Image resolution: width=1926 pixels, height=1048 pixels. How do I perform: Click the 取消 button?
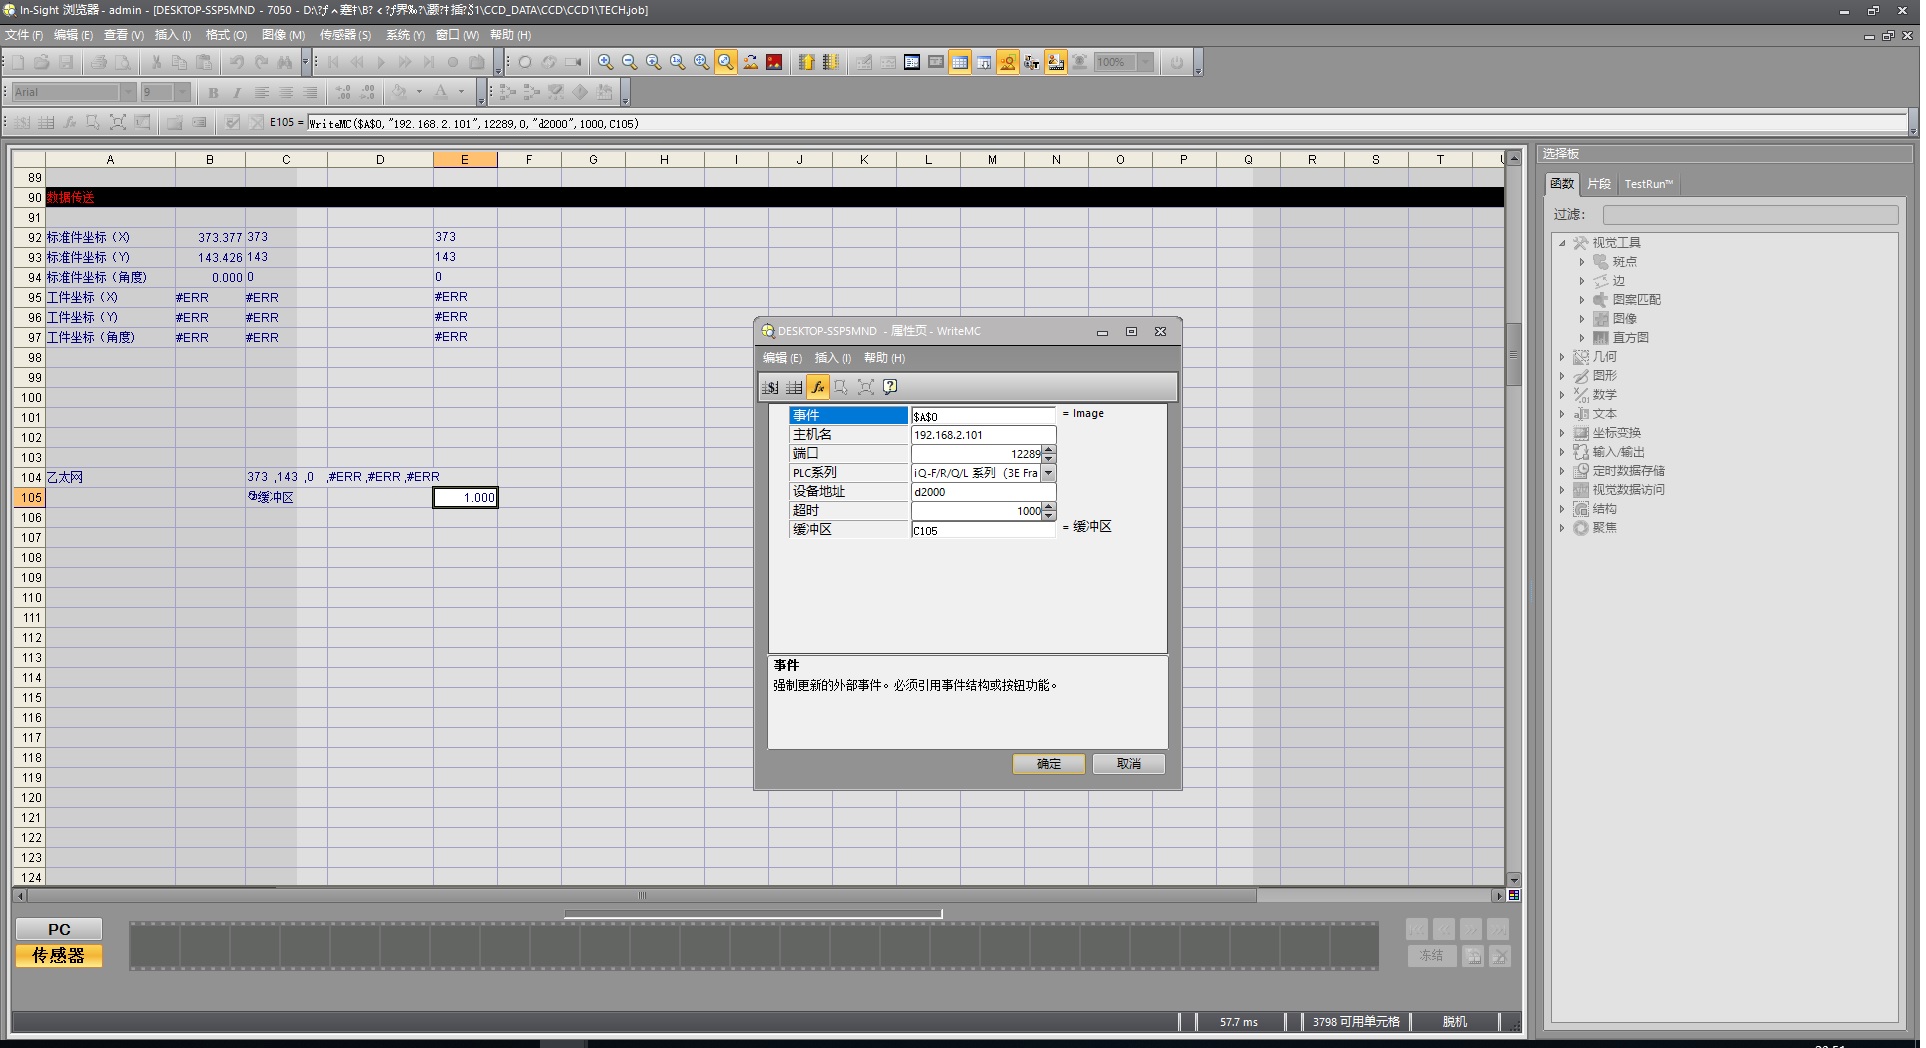[1128, 764]
